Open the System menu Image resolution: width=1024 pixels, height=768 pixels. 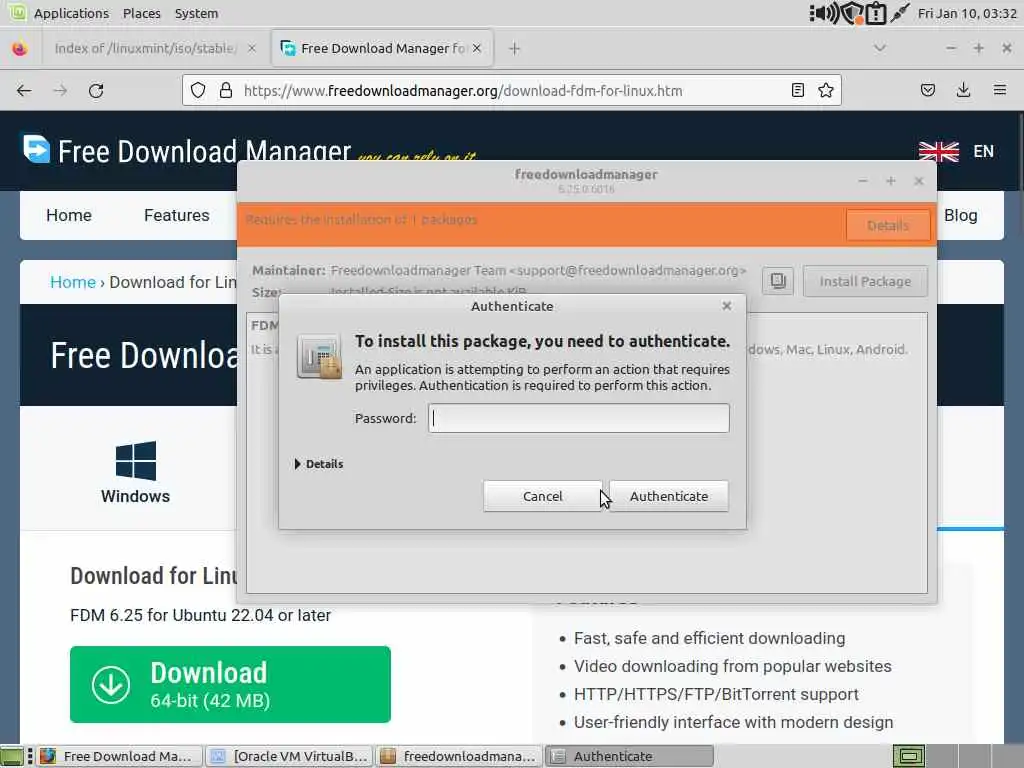[196, 13]
